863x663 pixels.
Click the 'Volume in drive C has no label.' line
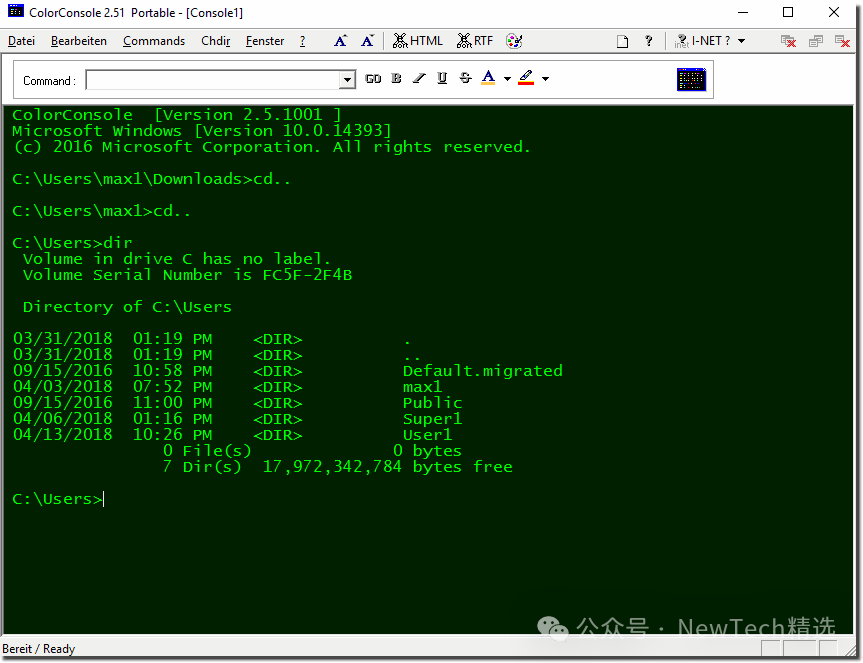[177, 259]
